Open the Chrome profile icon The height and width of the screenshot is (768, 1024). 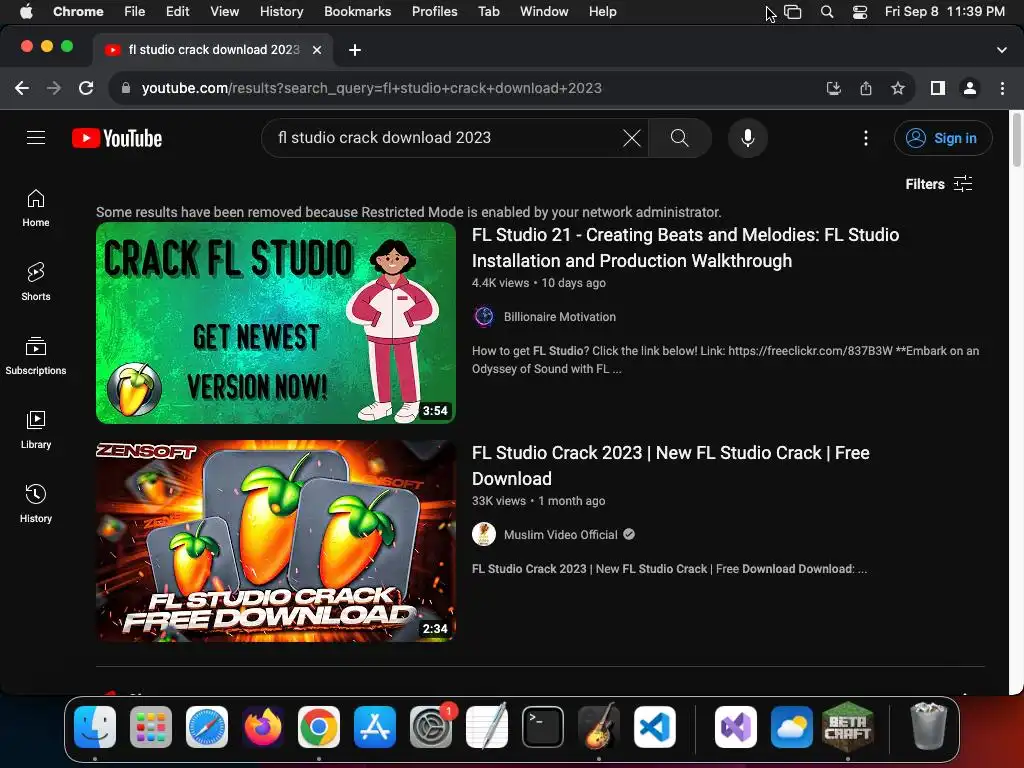[970, 88]
